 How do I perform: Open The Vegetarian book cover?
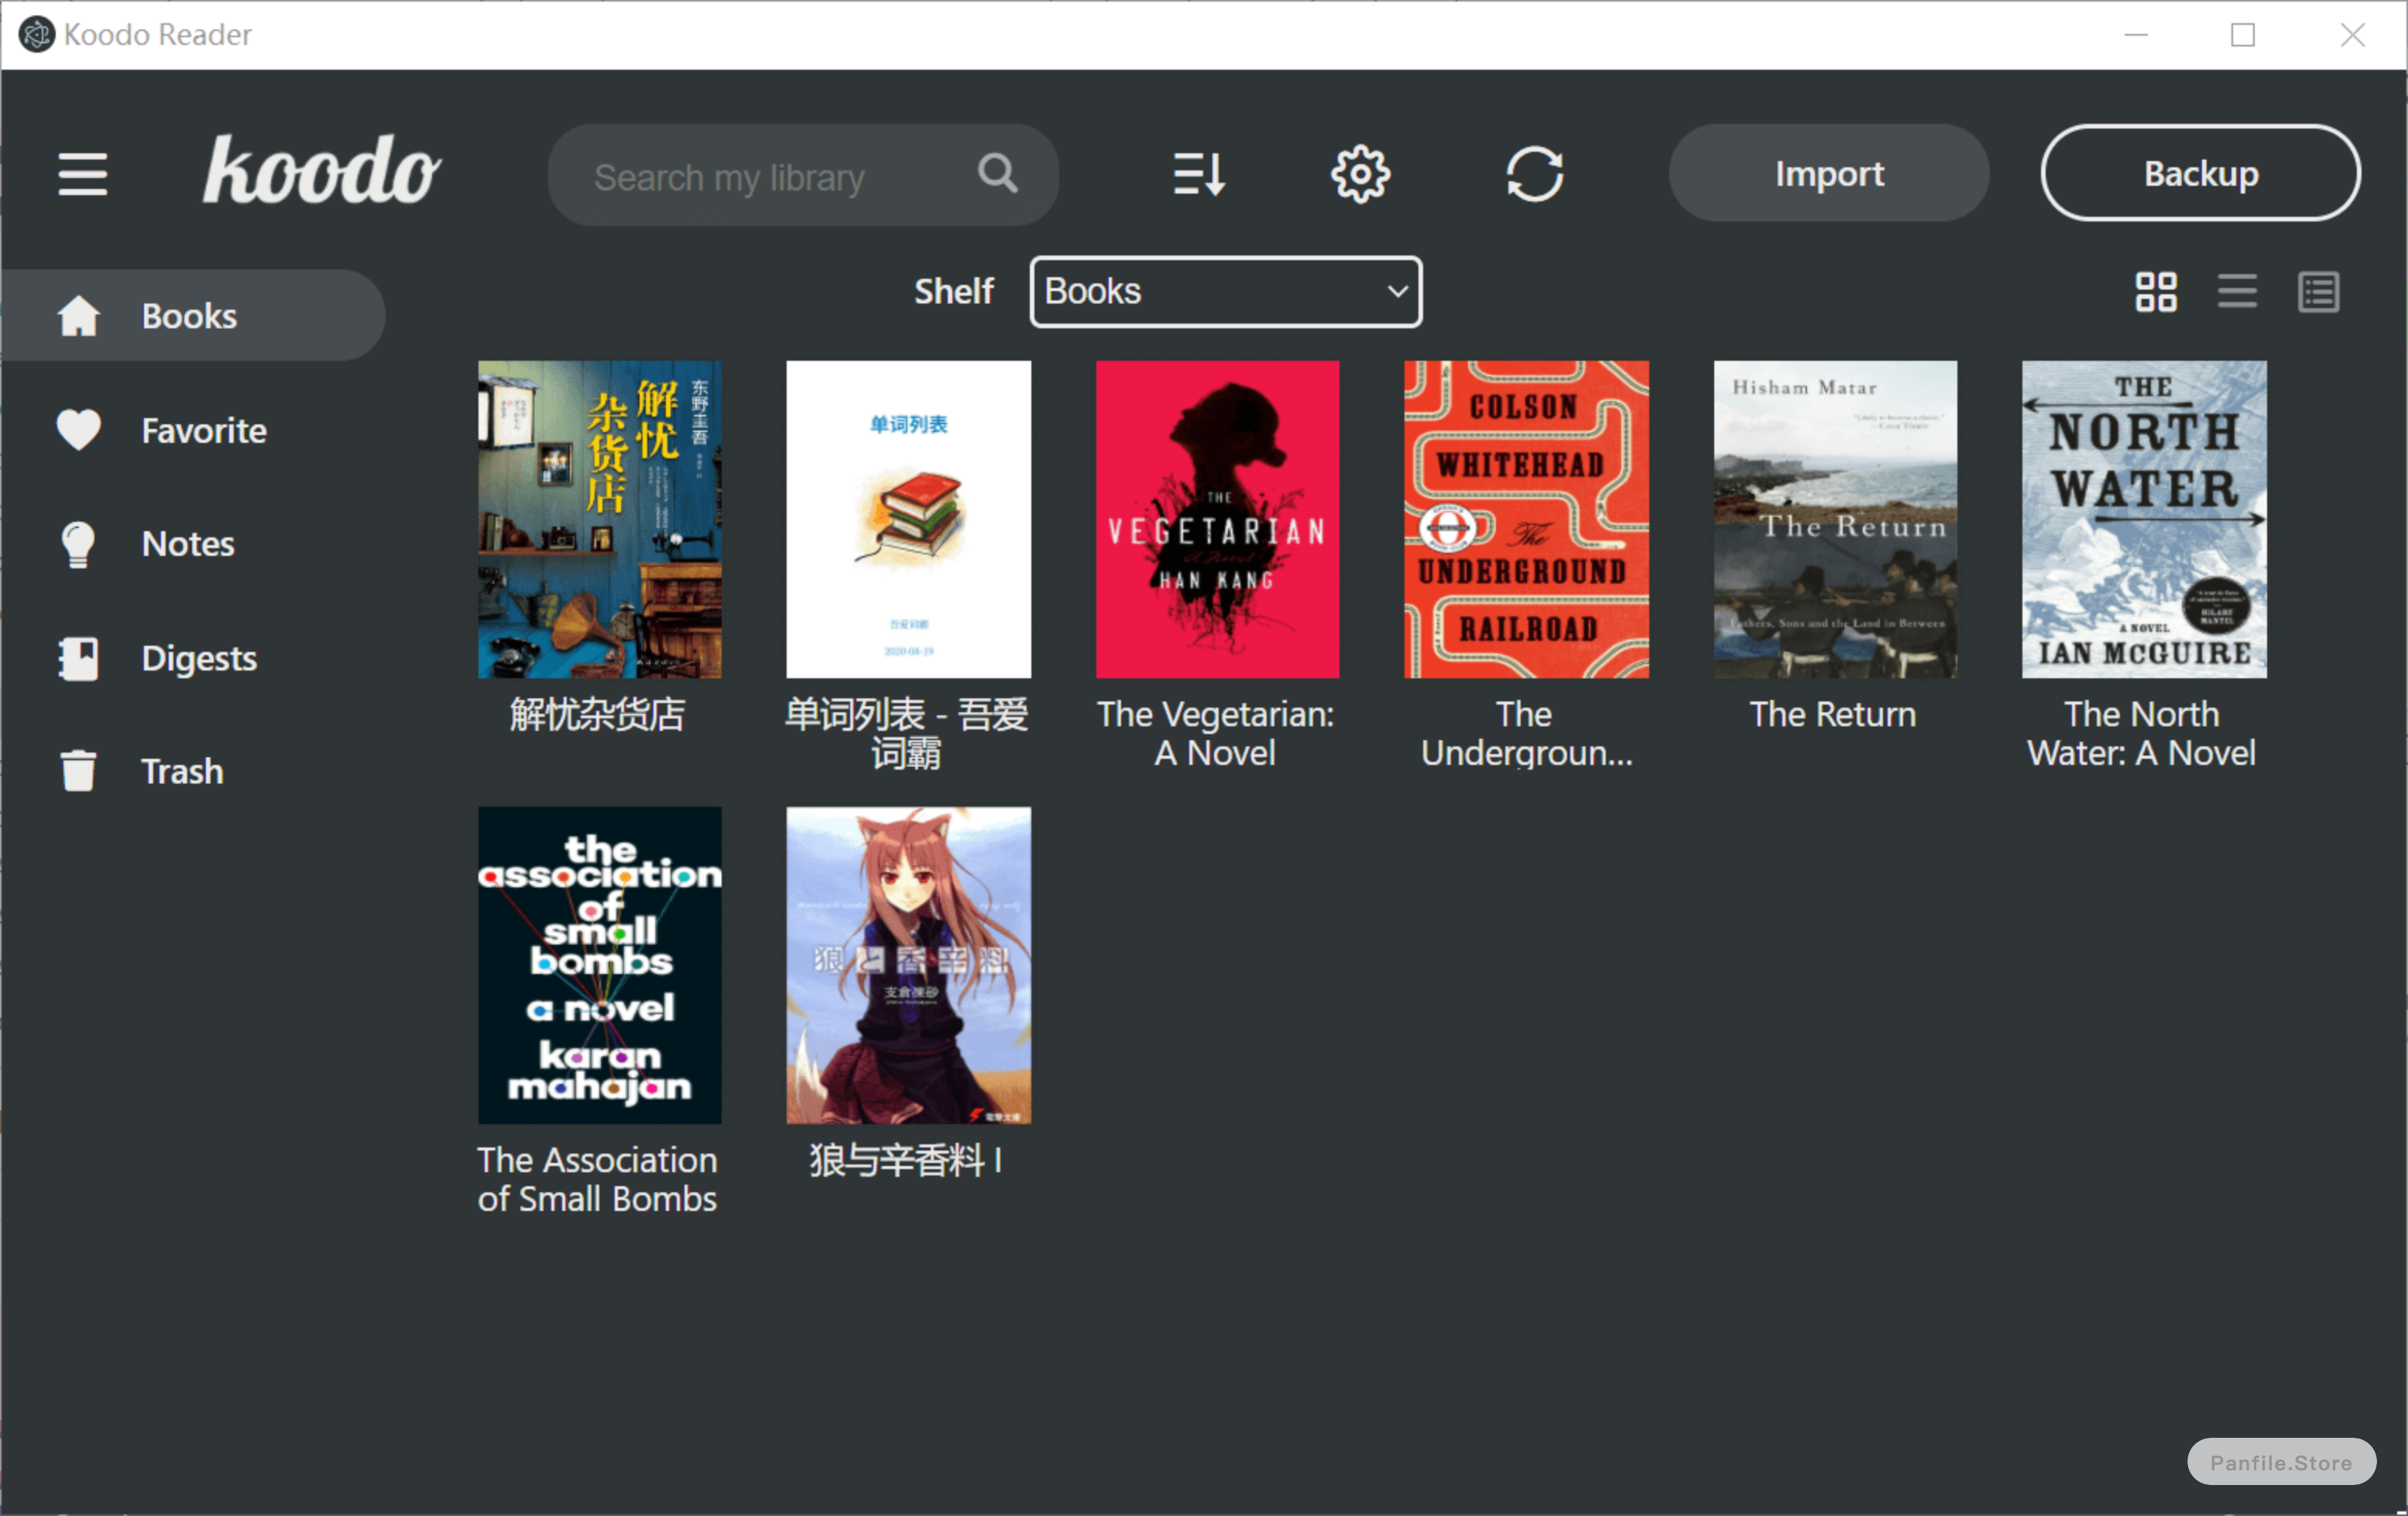[1217, 519]
